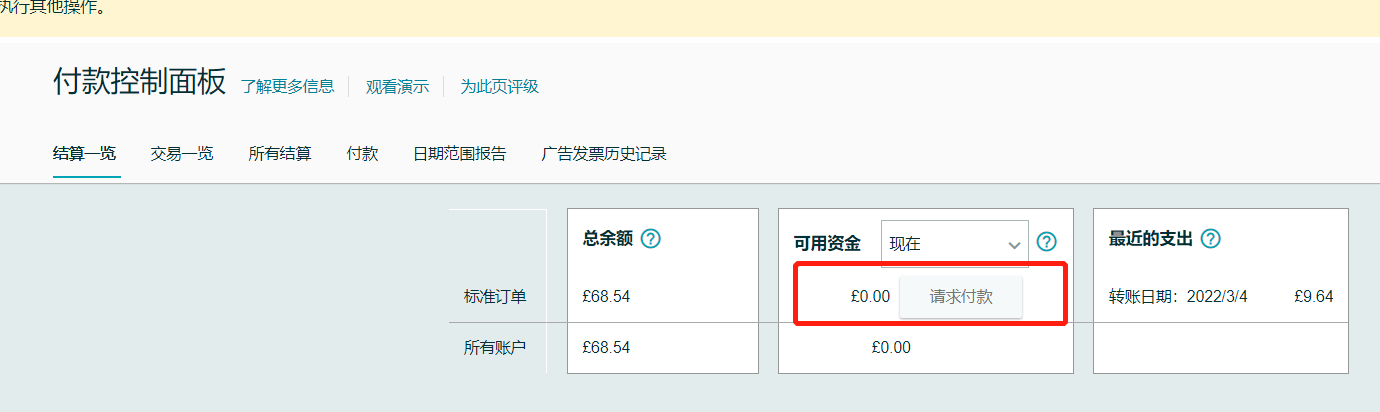Open the 所有结算 tab
This screenshot has height=412, width=1380.
point(280,154)
